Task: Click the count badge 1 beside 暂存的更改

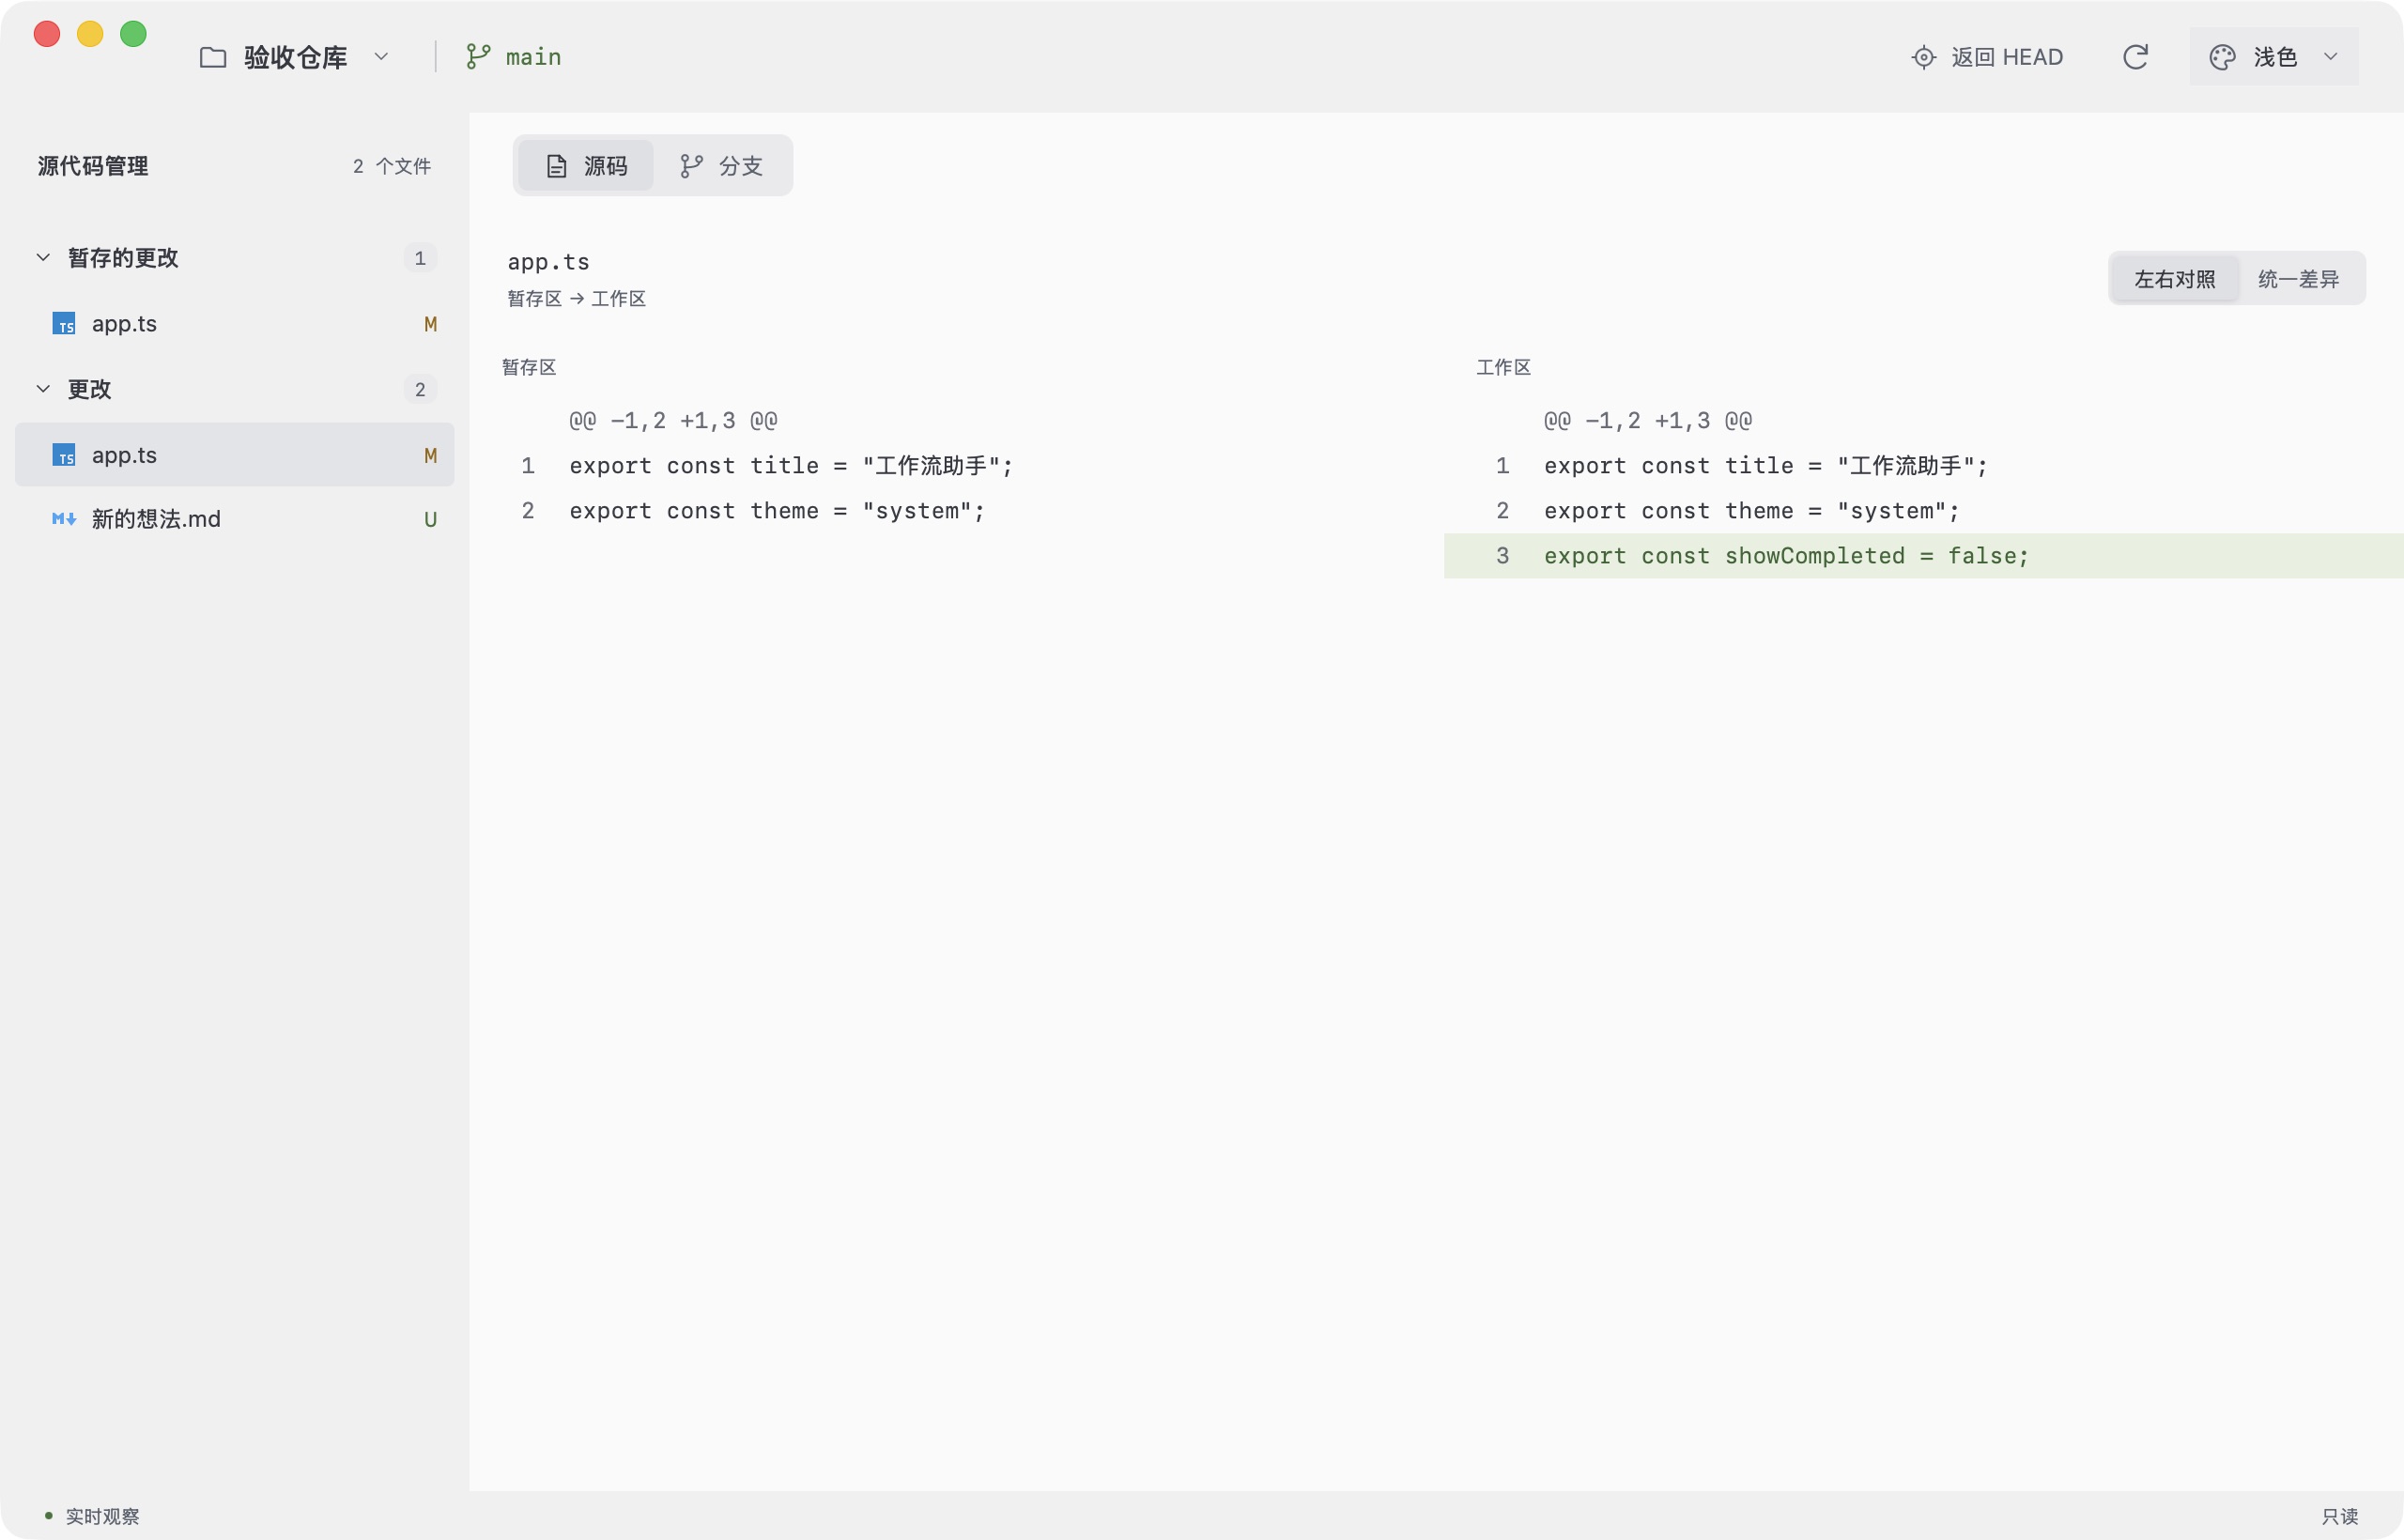Action: [420, 258]
